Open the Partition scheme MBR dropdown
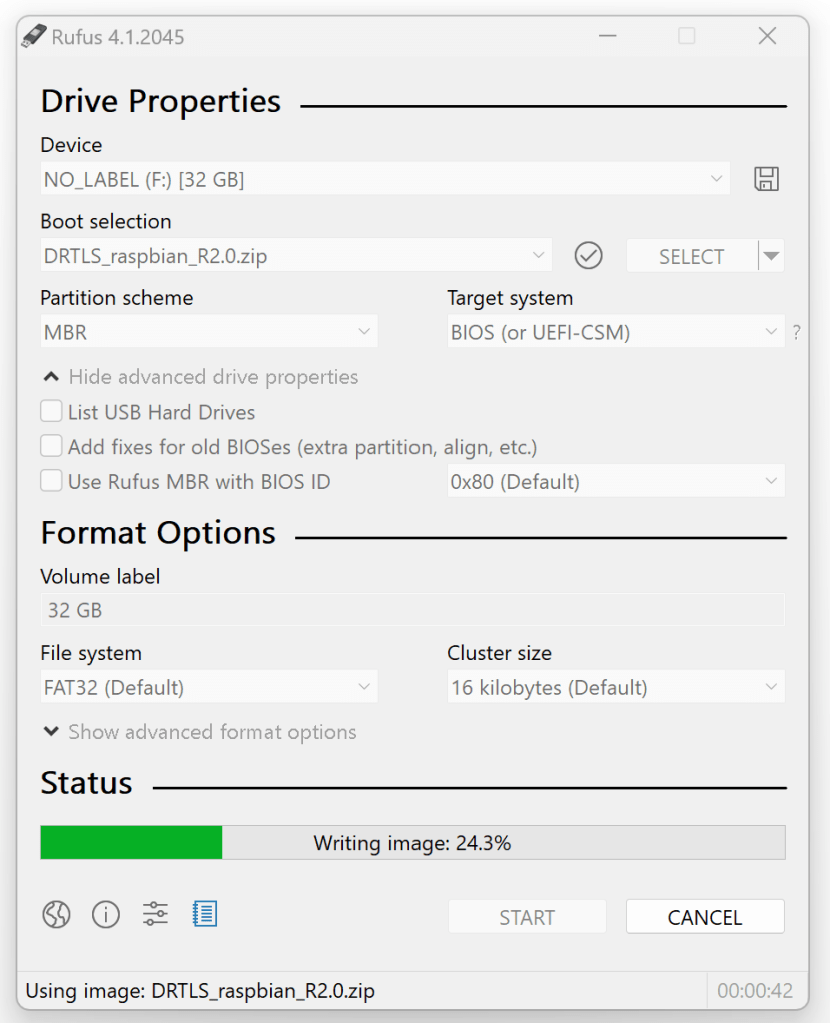Screen dimensions: 830x1023 coord(208,333)
